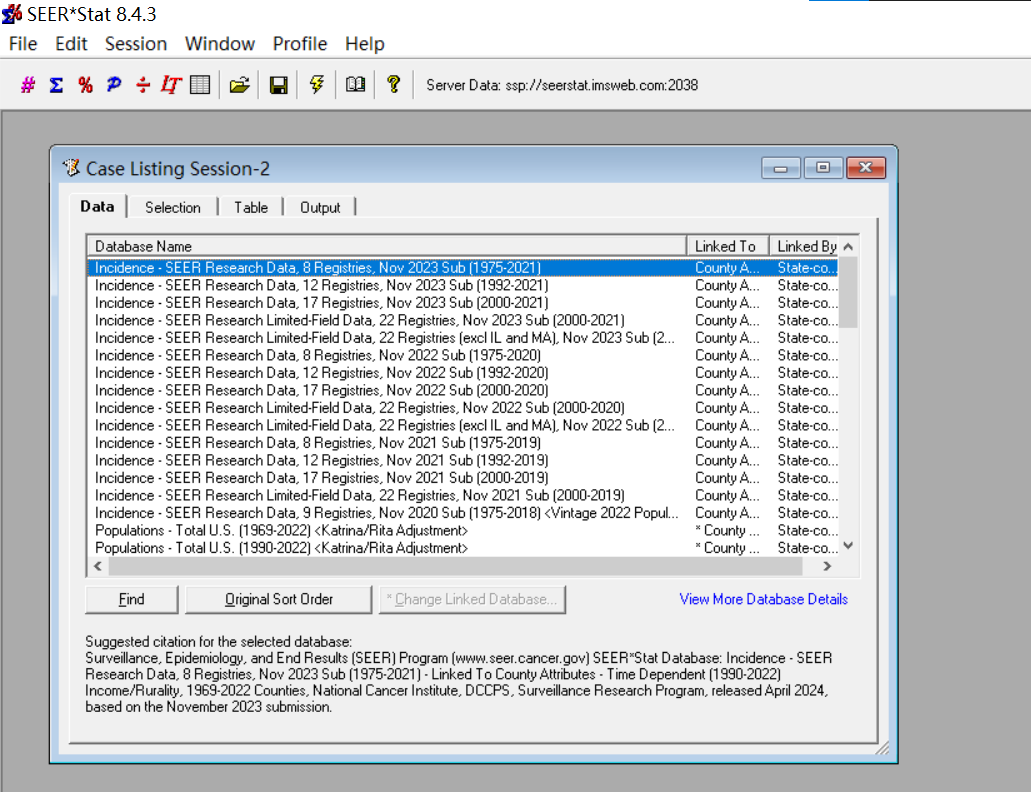
Task: Open the Session menu
Action: [136, 44]
